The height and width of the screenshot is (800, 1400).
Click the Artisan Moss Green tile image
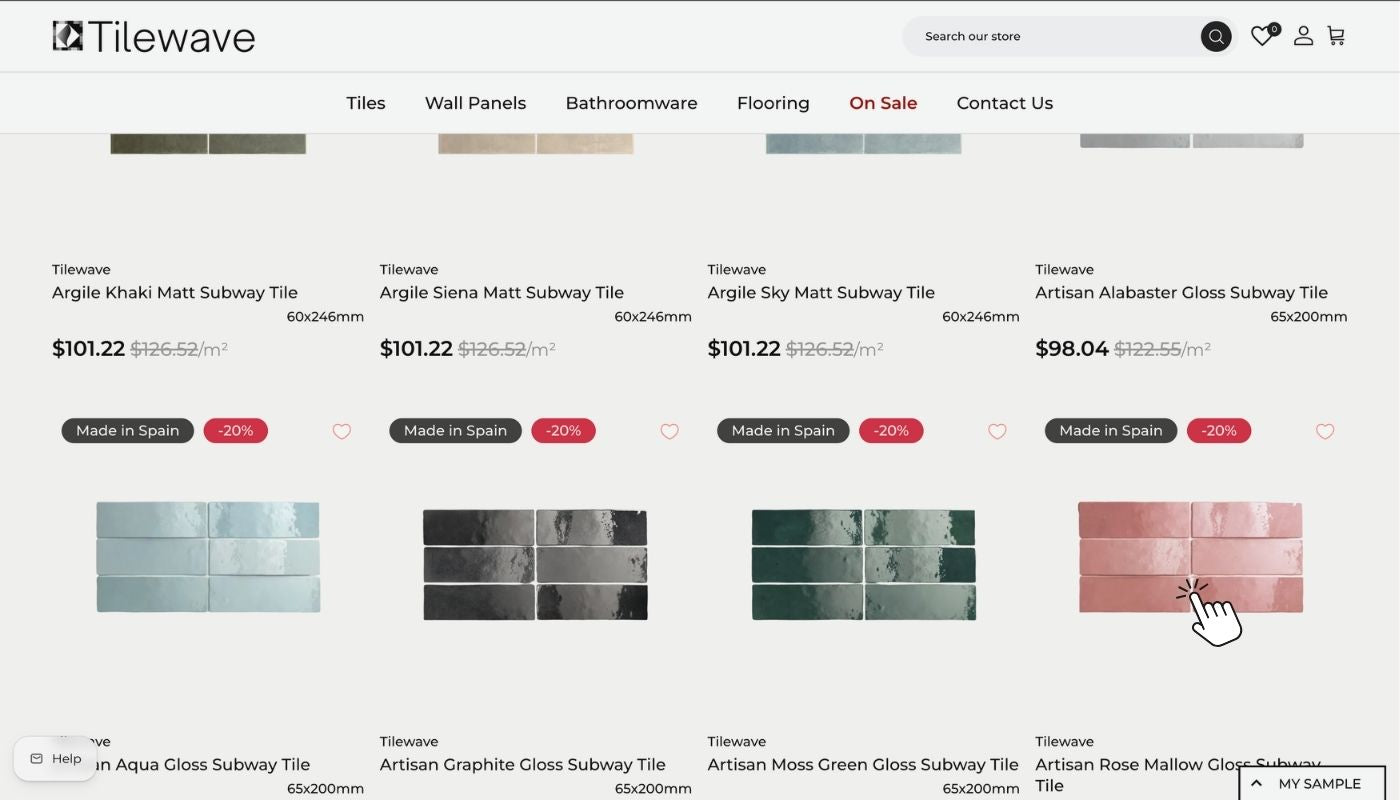[863, 564]
